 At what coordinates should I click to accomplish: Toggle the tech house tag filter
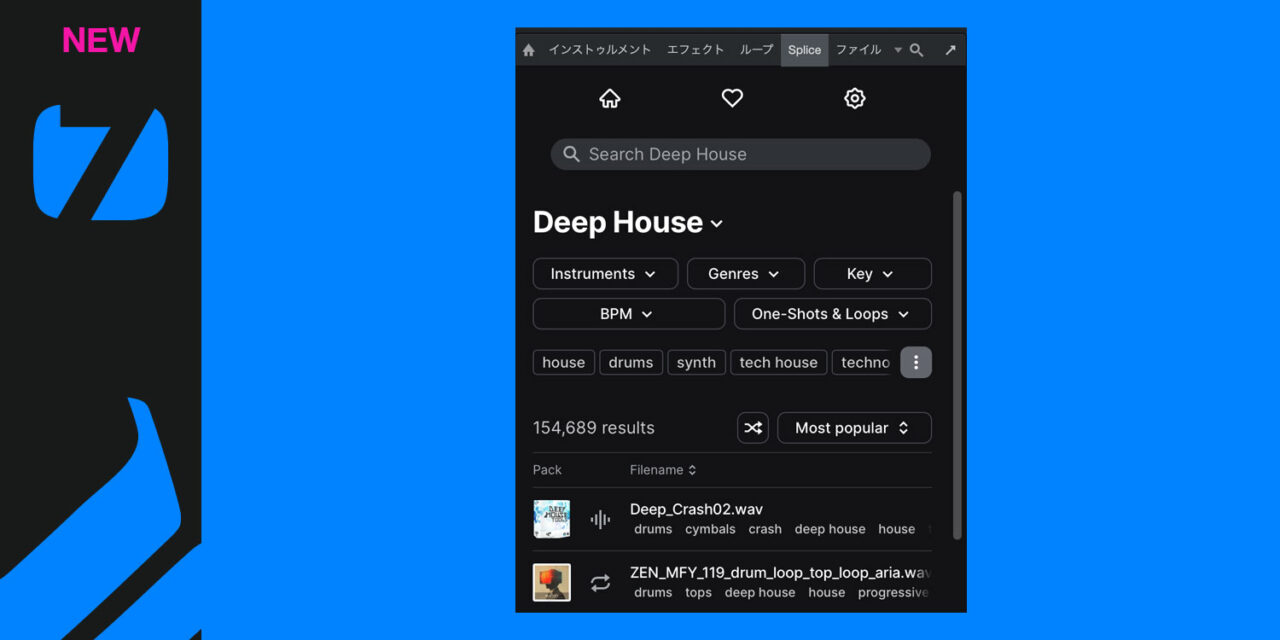click(x=779, y=363)
